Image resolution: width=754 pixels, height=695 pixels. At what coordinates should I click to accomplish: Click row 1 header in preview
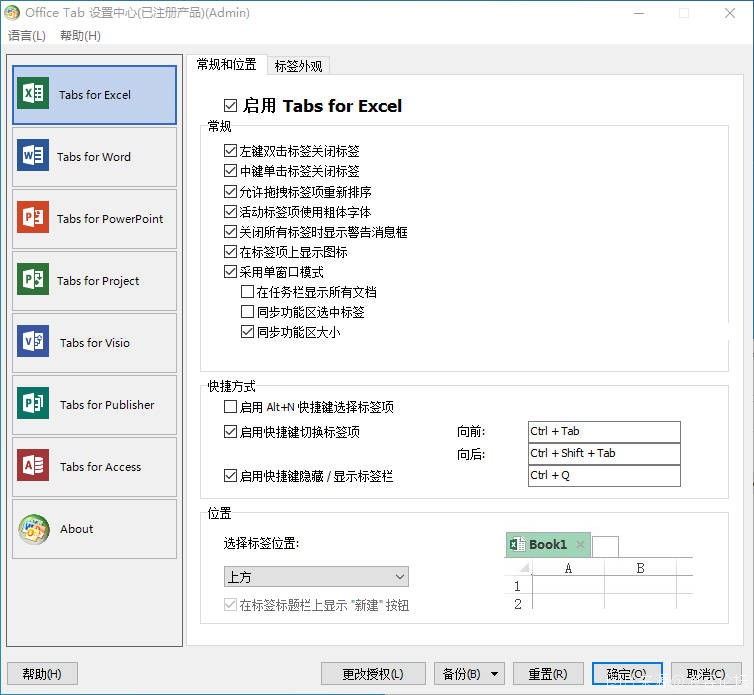[517, 586]
